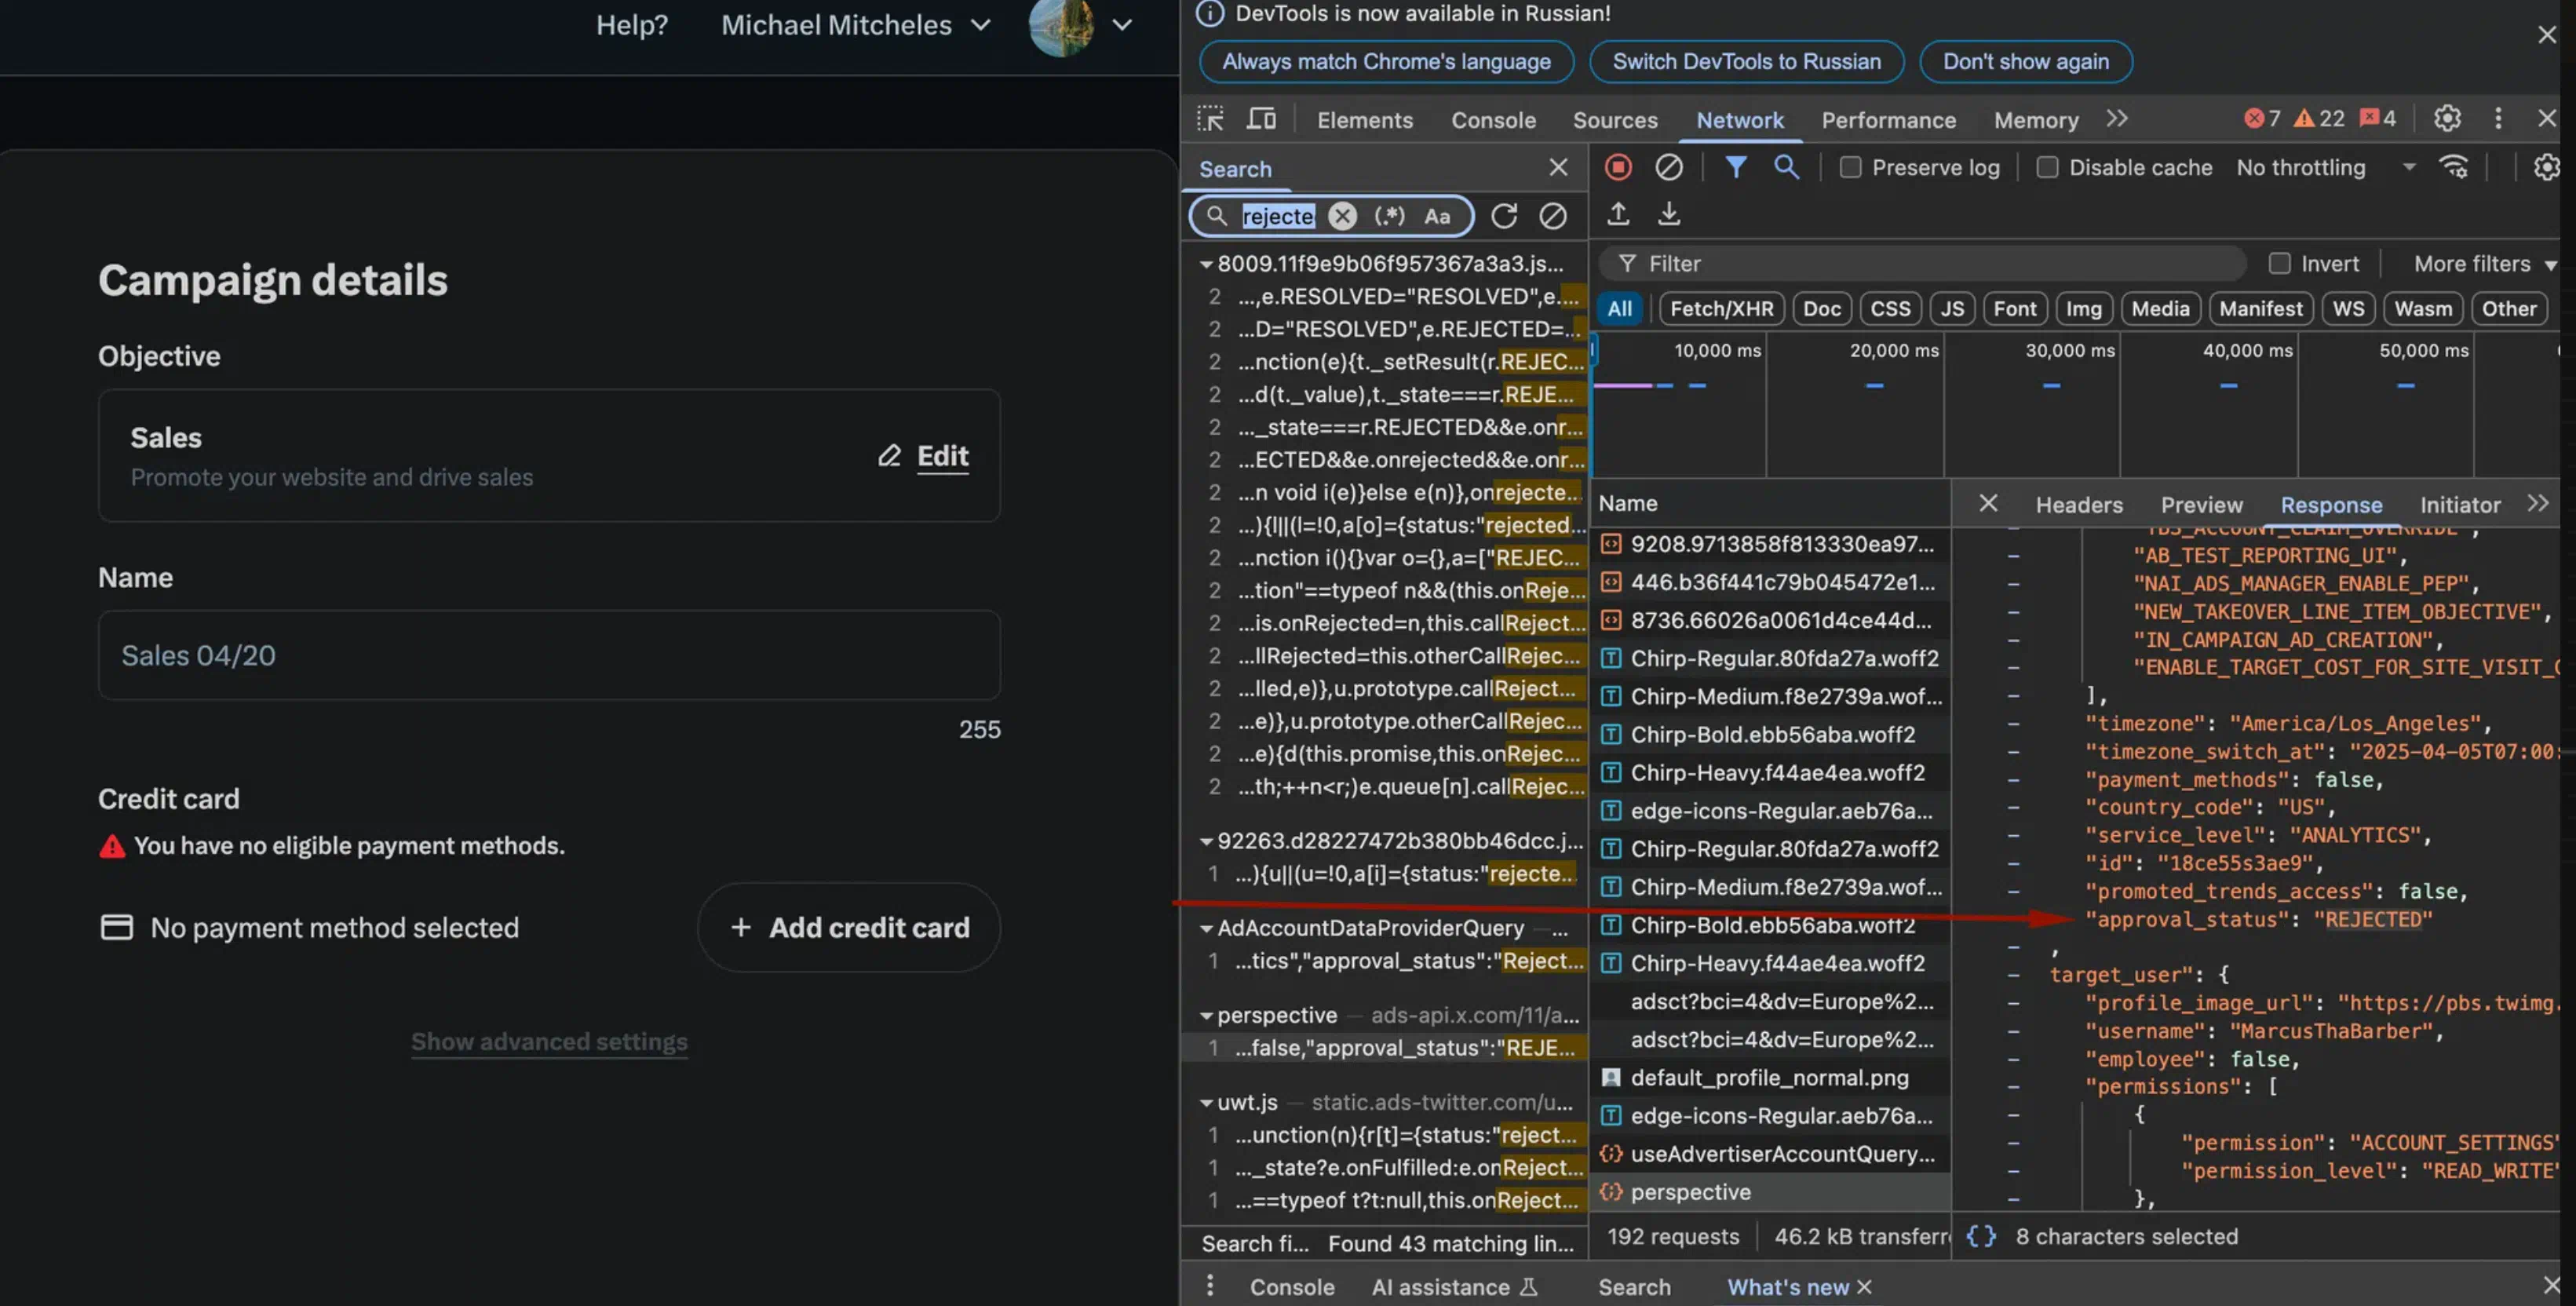Click the issues badge showing 4
2576x1306 pixels.
[x=2378, y=119]
